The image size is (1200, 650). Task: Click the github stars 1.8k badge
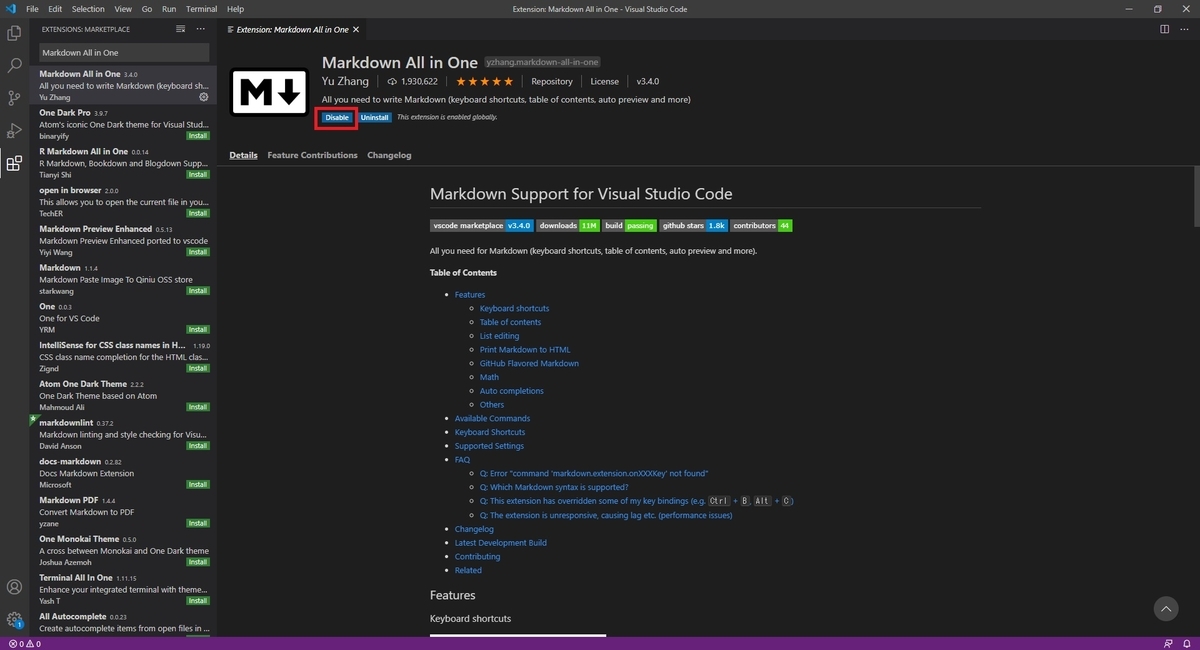pos(693,226)
